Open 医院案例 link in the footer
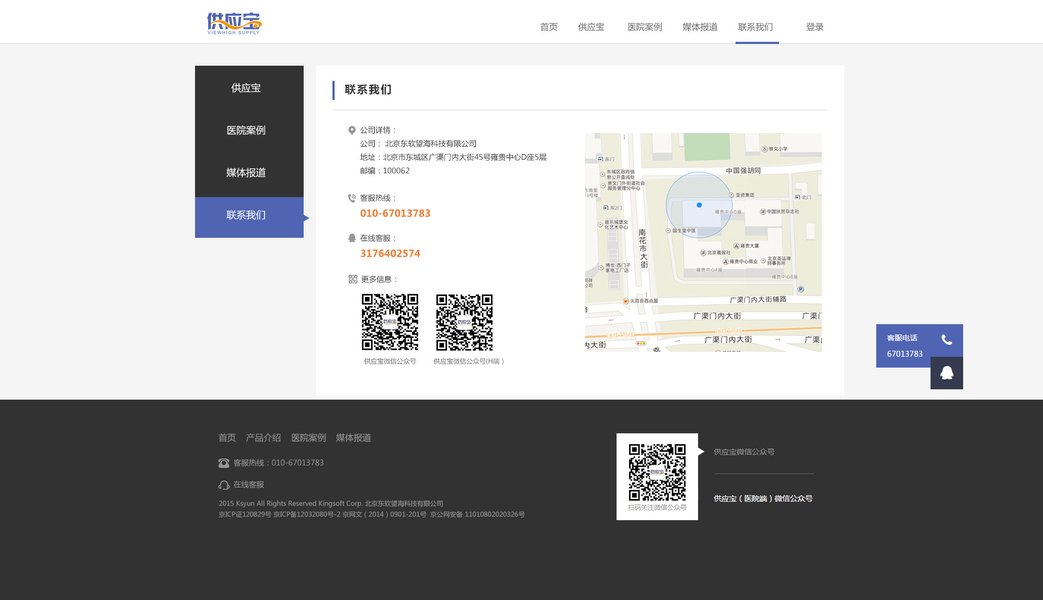This screenshot has height=600, width=1043. (x=309, y=438)
